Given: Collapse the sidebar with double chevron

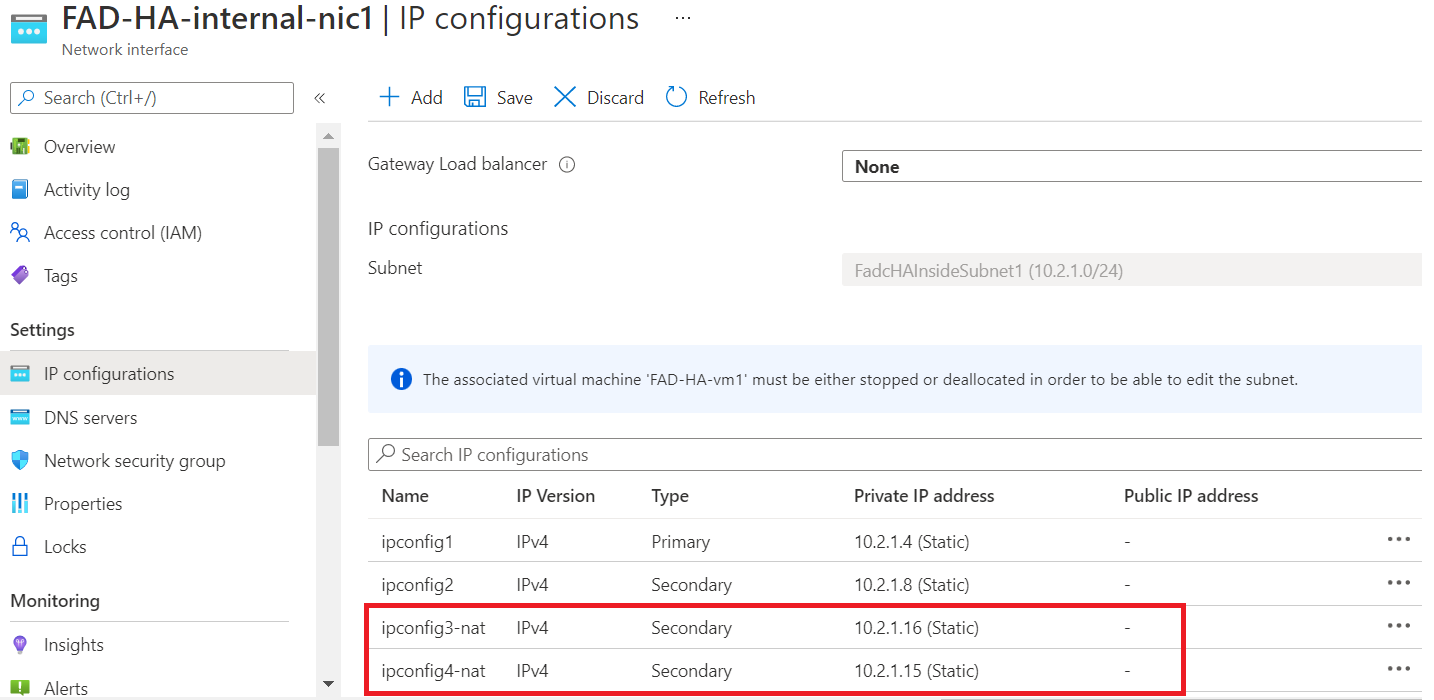Looking at the screenshot, I should (320, 98).
